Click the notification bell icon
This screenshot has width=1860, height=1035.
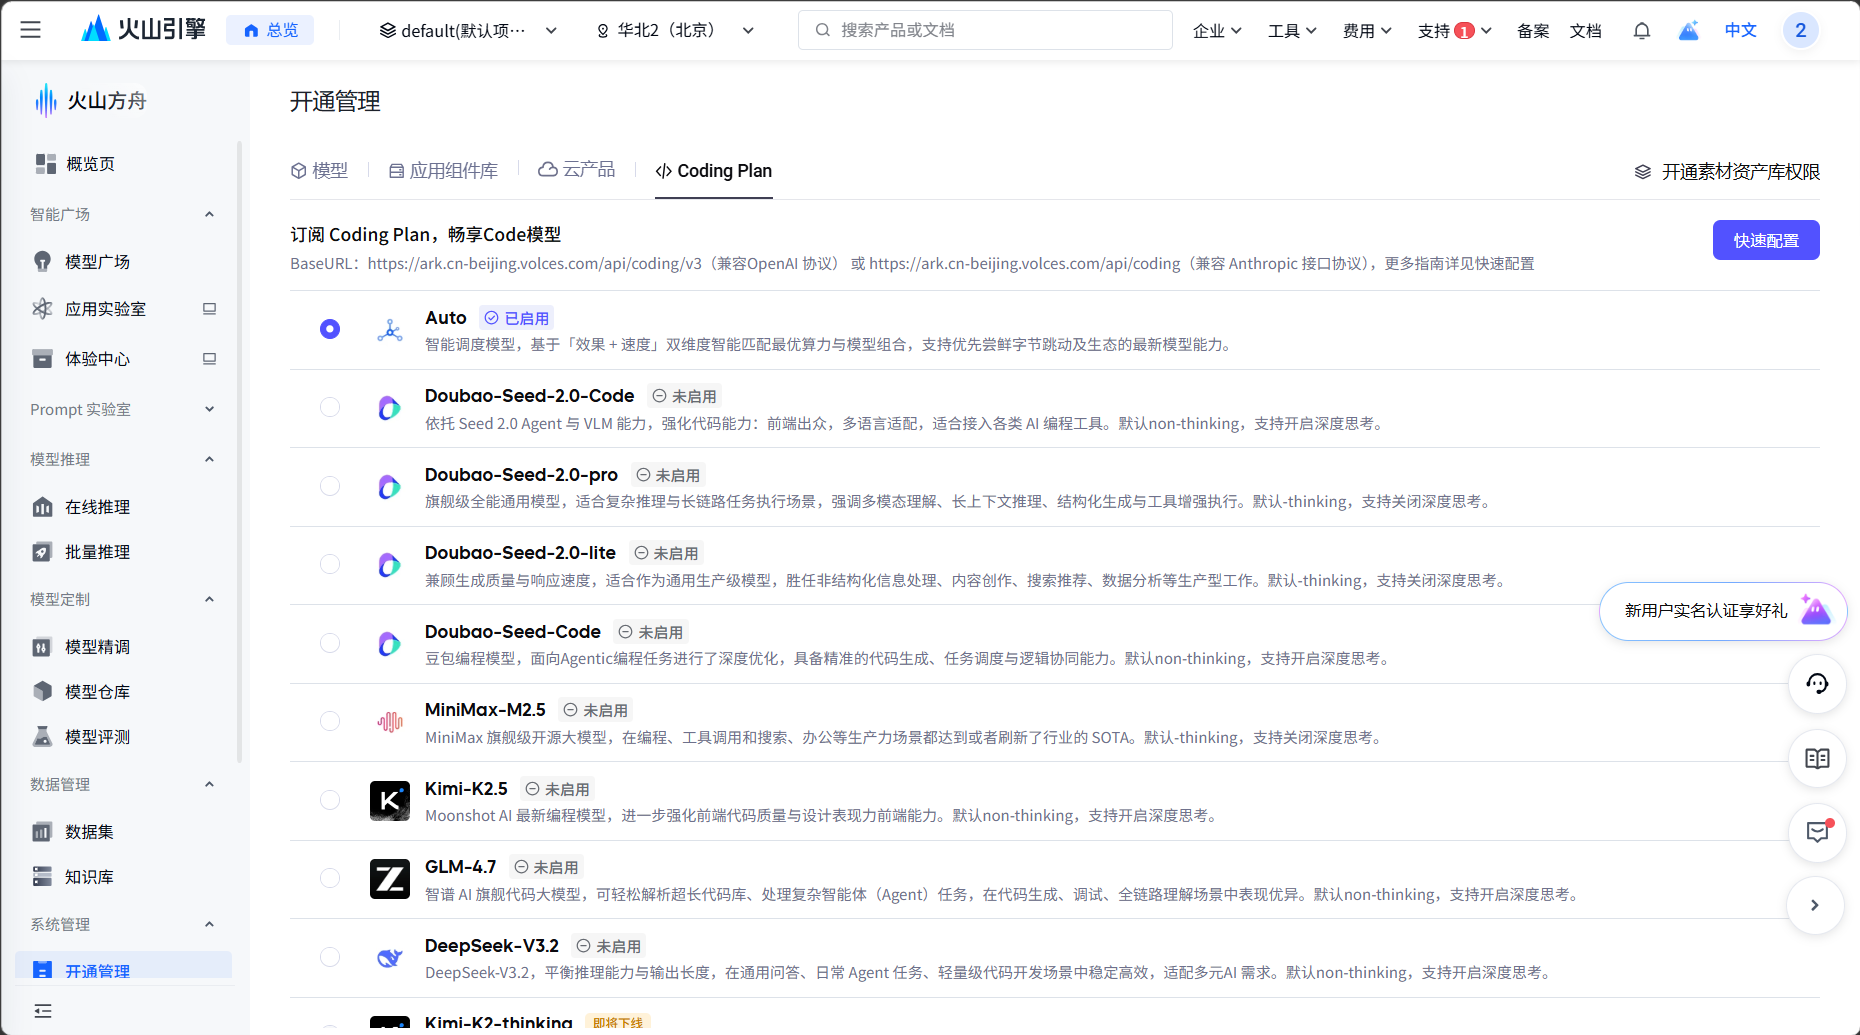(x=1641, y=31)
